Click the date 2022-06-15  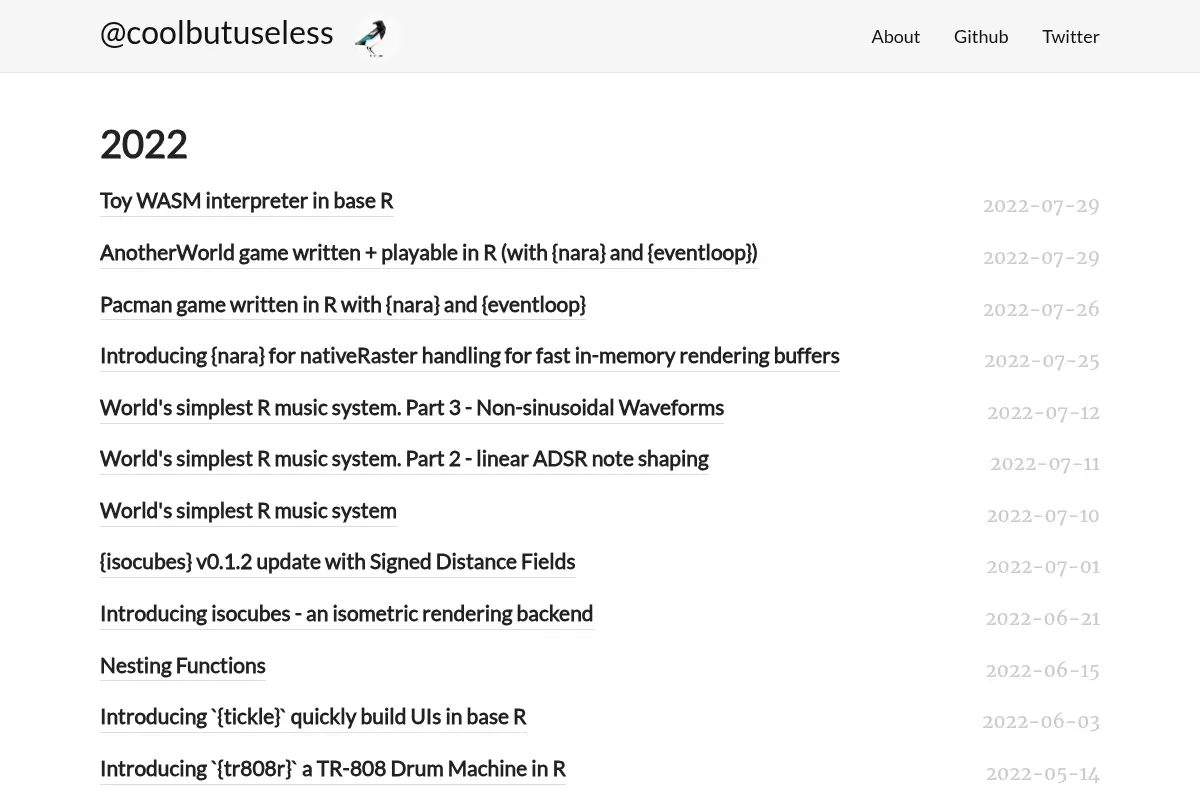tap(1043, 671)
